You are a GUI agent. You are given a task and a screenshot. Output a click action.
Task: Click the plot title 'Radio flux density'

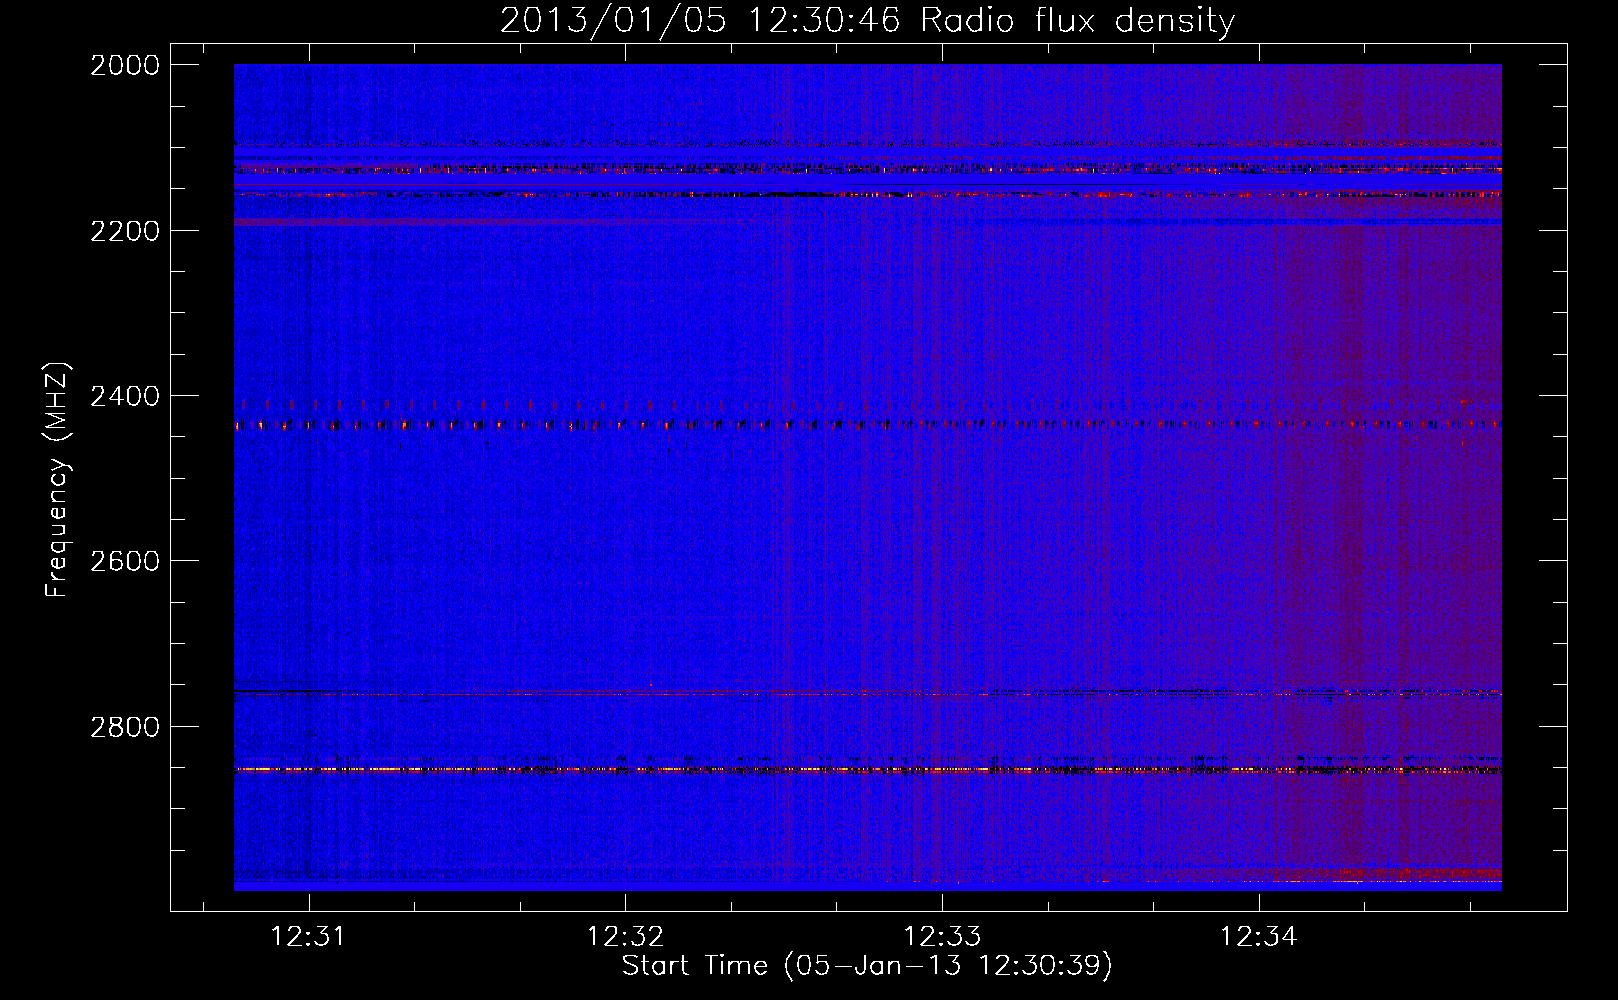(x=1077, y=21)
